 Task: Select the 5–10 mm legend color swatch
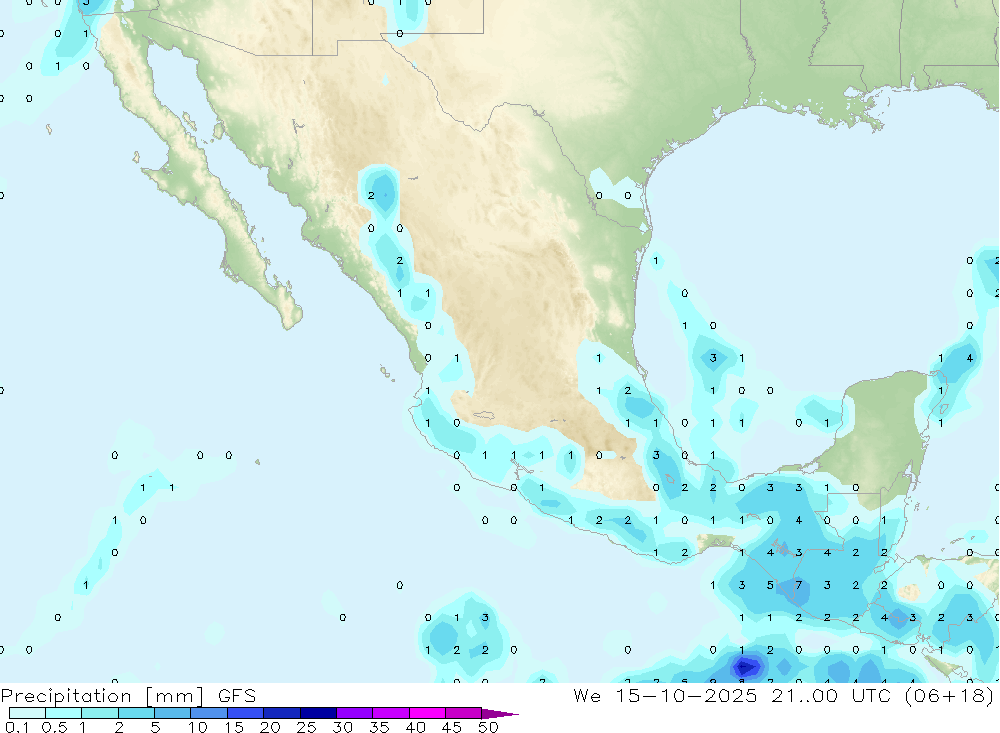pos(173,713)
